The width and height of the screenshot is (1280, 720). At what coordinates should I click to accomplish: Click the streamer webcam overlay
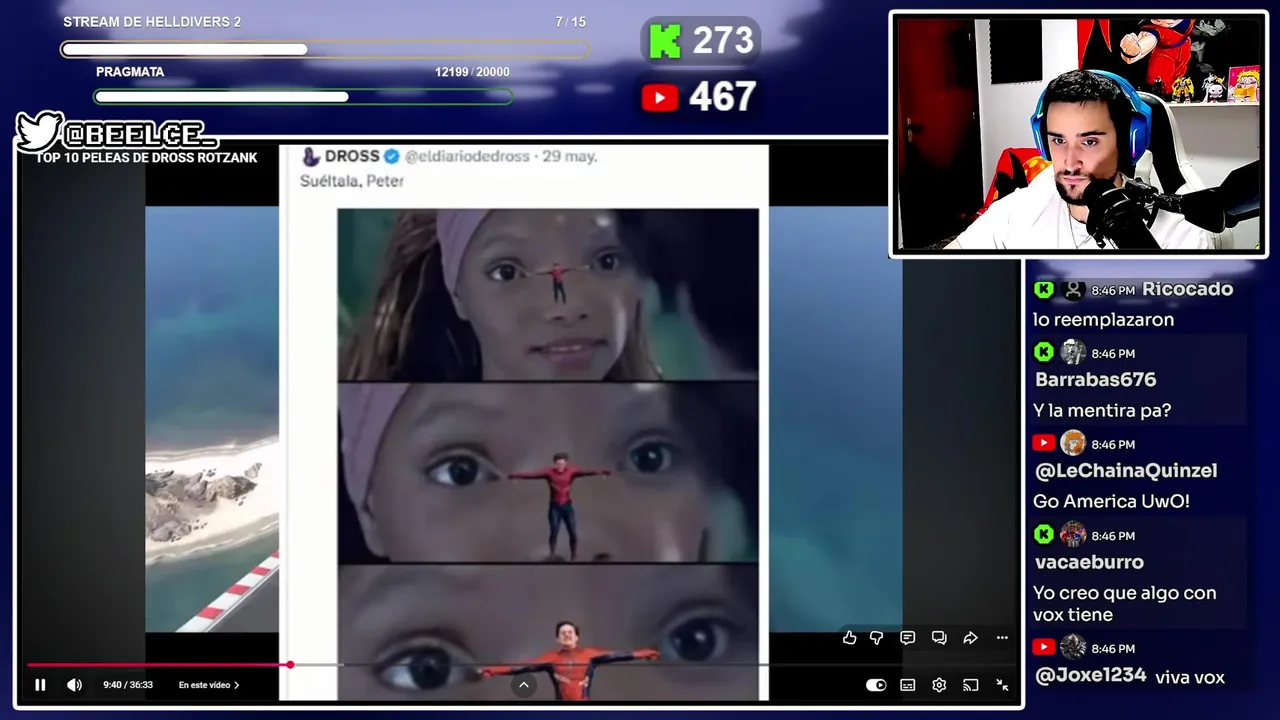(x=1078, y=134)
